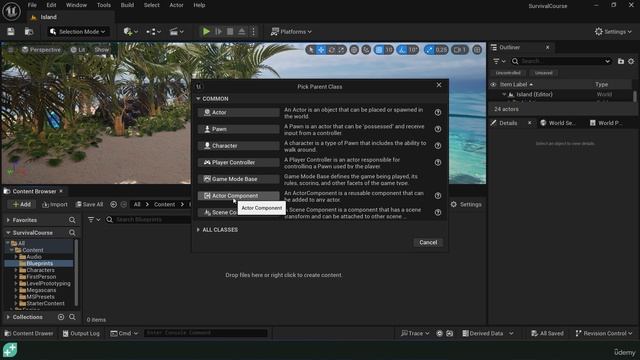This screenshot has width=640, height=360.
Task: Choose Player Controller as the parent class
Action: [x=238, y=162]
